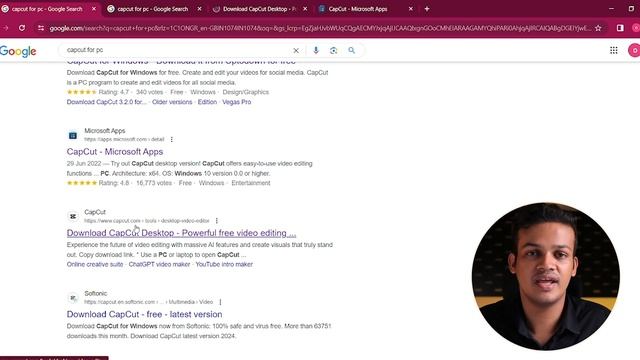Open the YouTube intro maker sitelink
The height and width of the screenshot is (360, 640).
pos(224,264)
